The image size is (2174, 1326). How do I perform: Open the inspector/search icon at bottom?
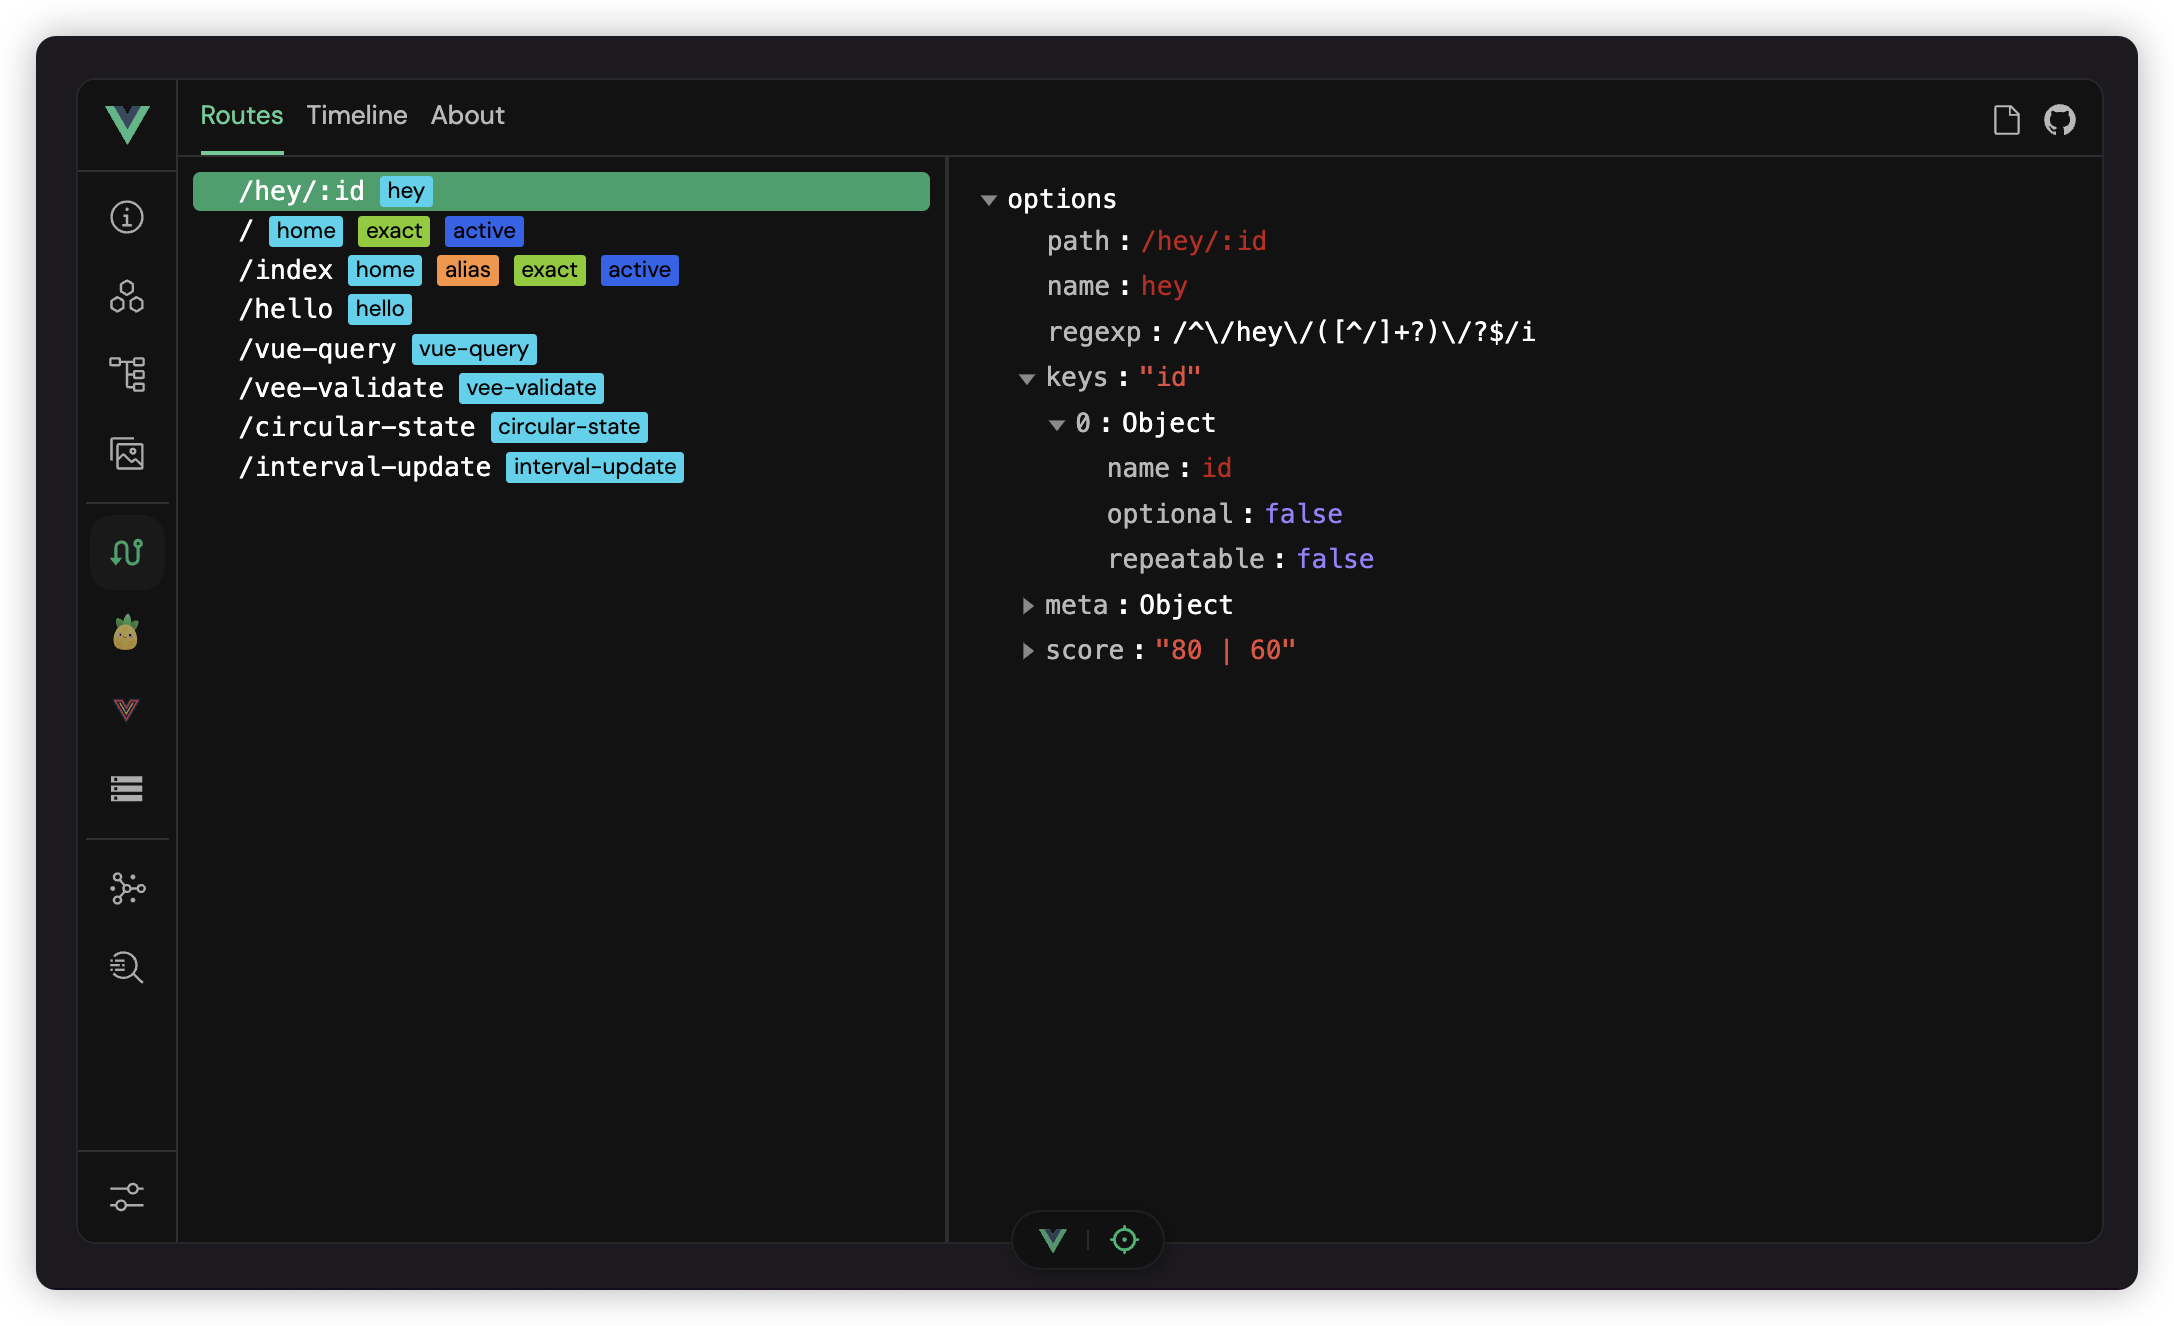tap(127, 966)
